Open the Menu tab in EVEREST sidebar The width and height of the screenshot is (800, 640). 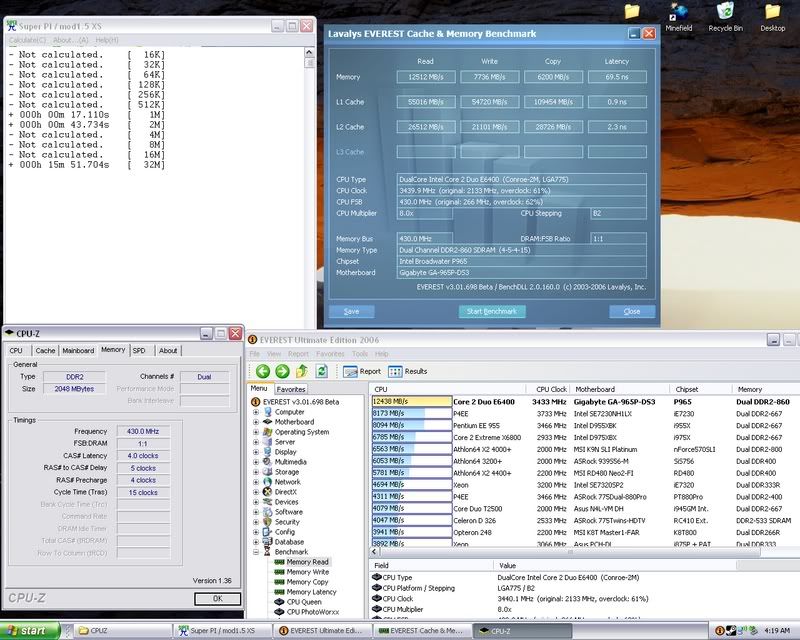click(x=259, y=388)
